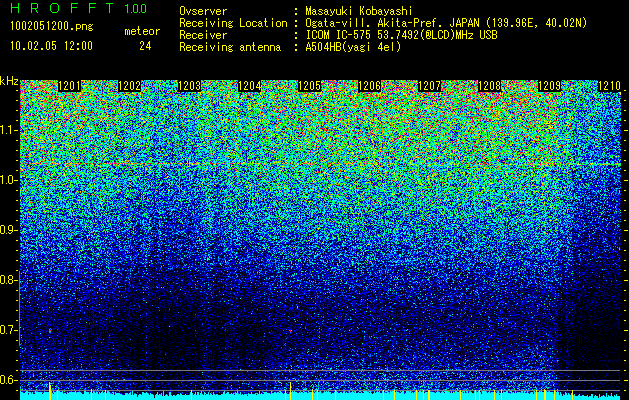Click the filename 1002051200.png

[52, 26]
